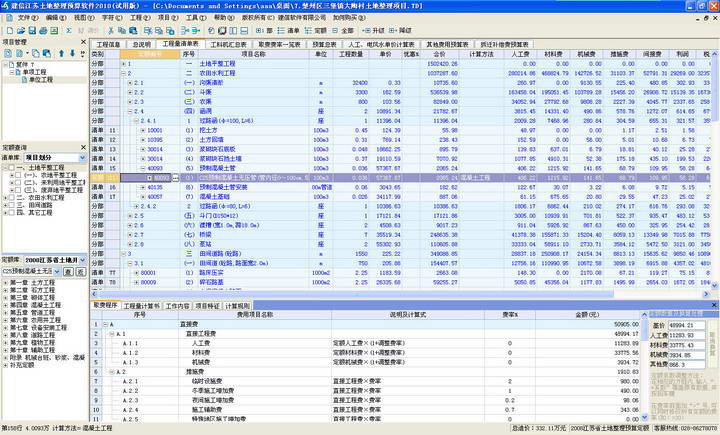This screenshot has height=435, width=720.
Task: Click the 项目名称 column header
Action: pos(253,54)
